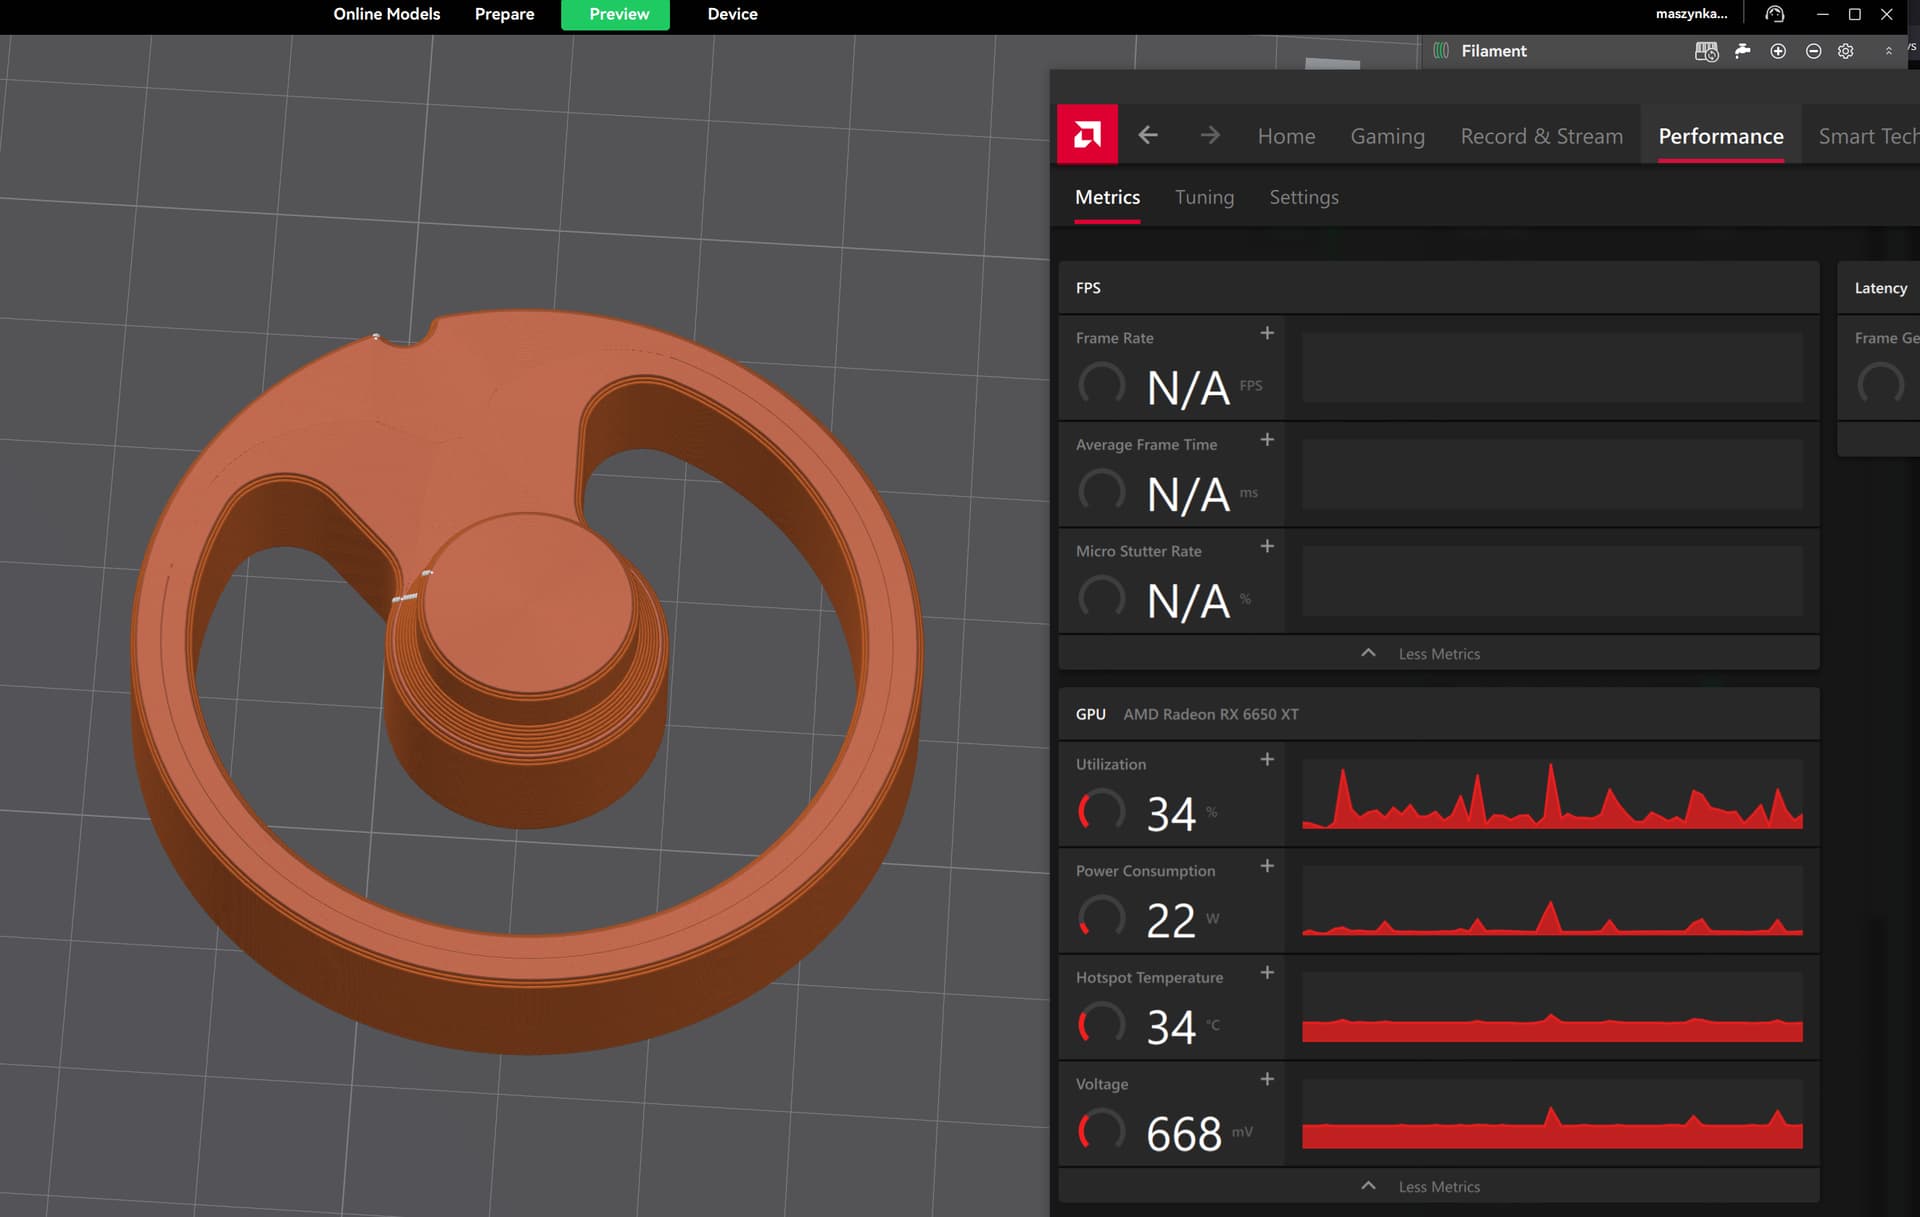Collapse FPS section with Less Metrics
Screen dimensions: 1920x1217
coord(1438,653)
